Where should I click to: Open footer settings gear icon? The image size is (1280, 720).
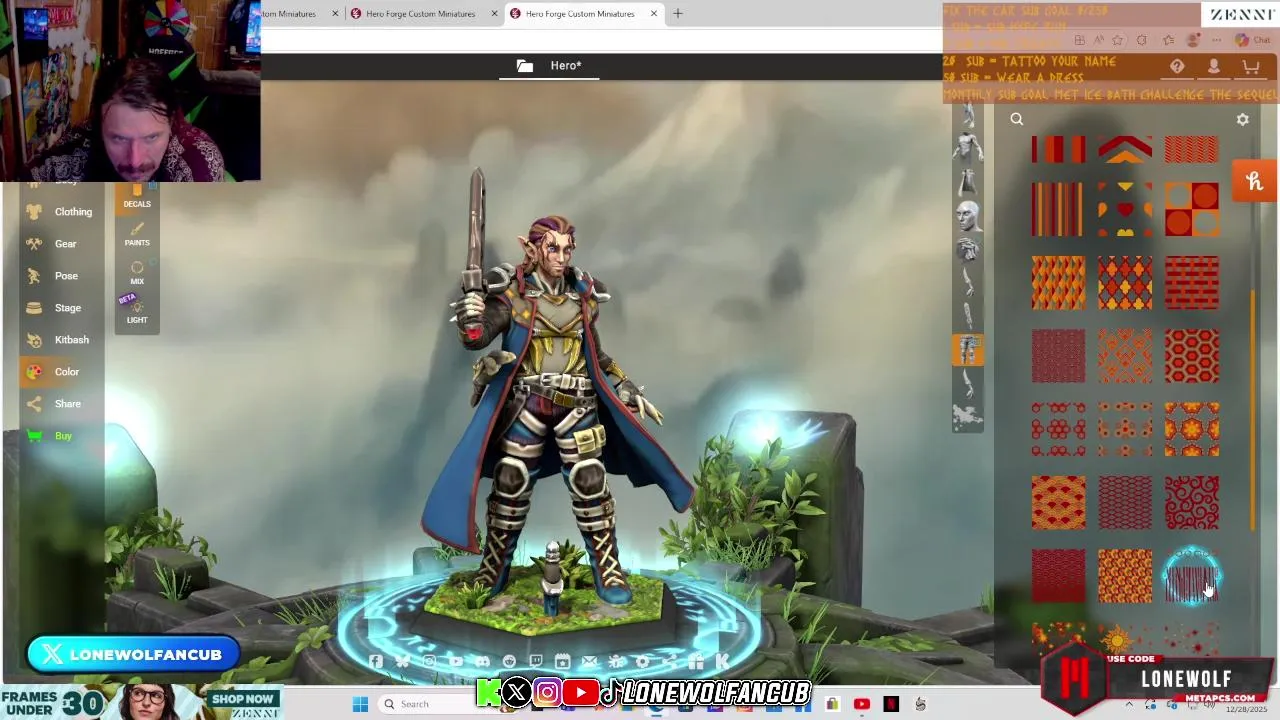642,661
